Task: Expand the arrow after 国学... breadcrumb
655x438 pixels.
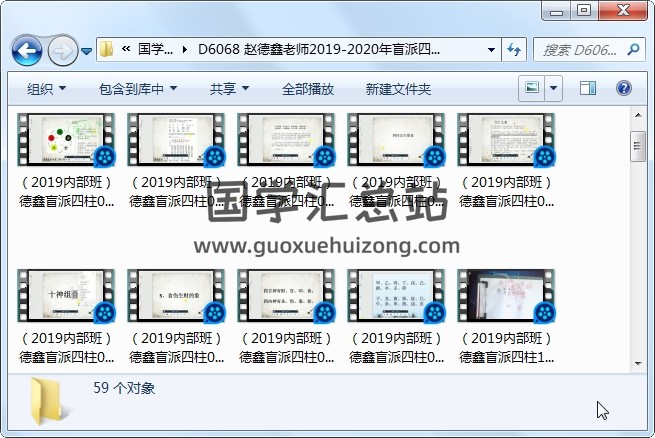Action: (x=185, y=50)
